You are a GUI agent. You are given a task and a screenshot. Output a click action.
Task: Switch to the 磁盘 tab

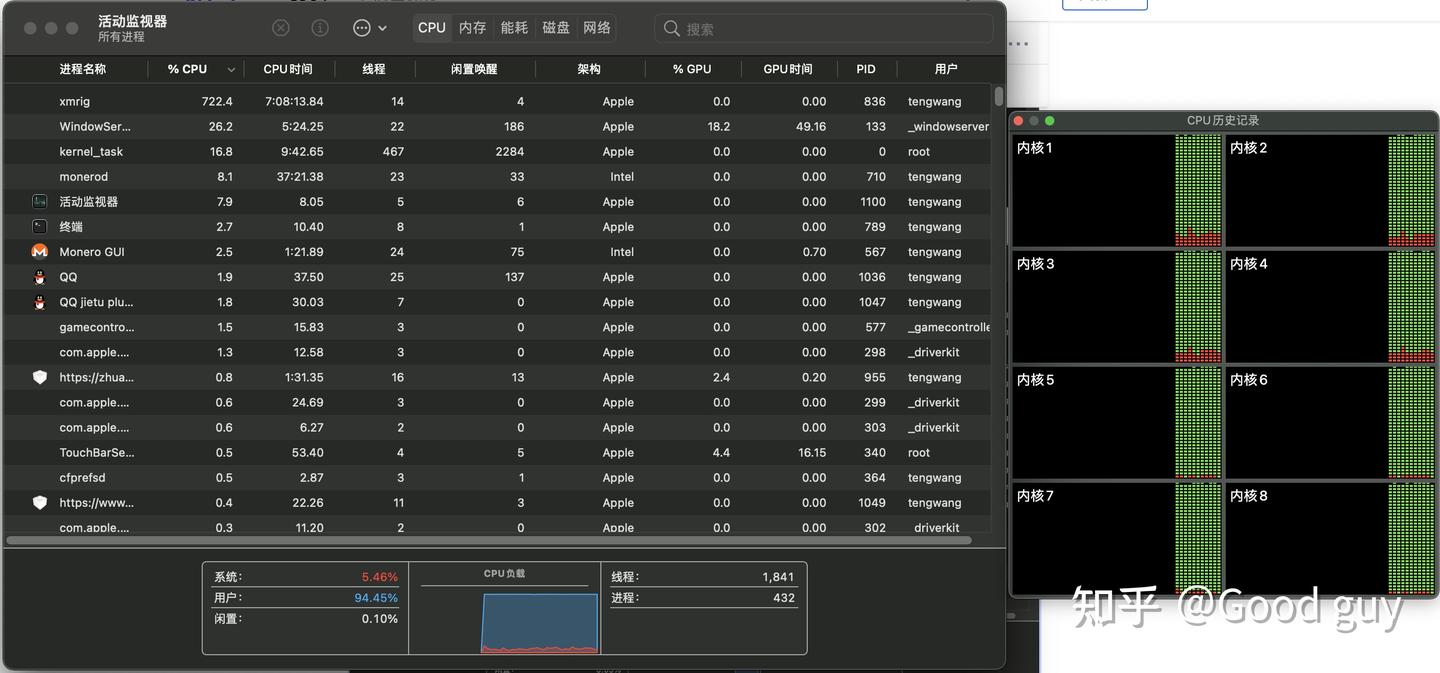[x=556, y=28]
